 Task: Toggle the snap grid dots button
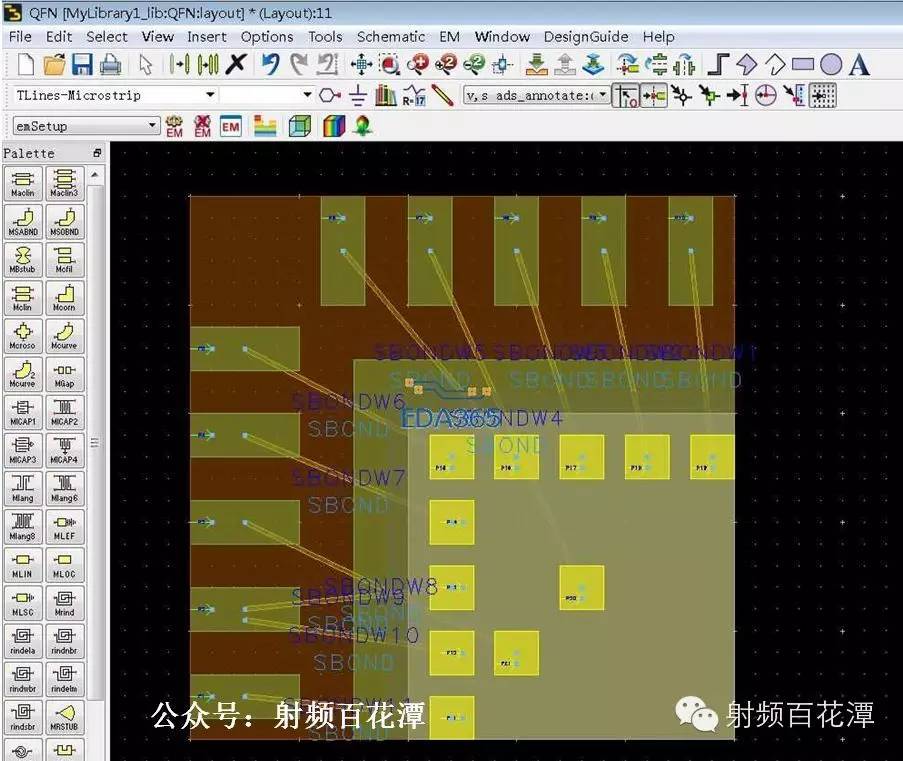(823, 96)
